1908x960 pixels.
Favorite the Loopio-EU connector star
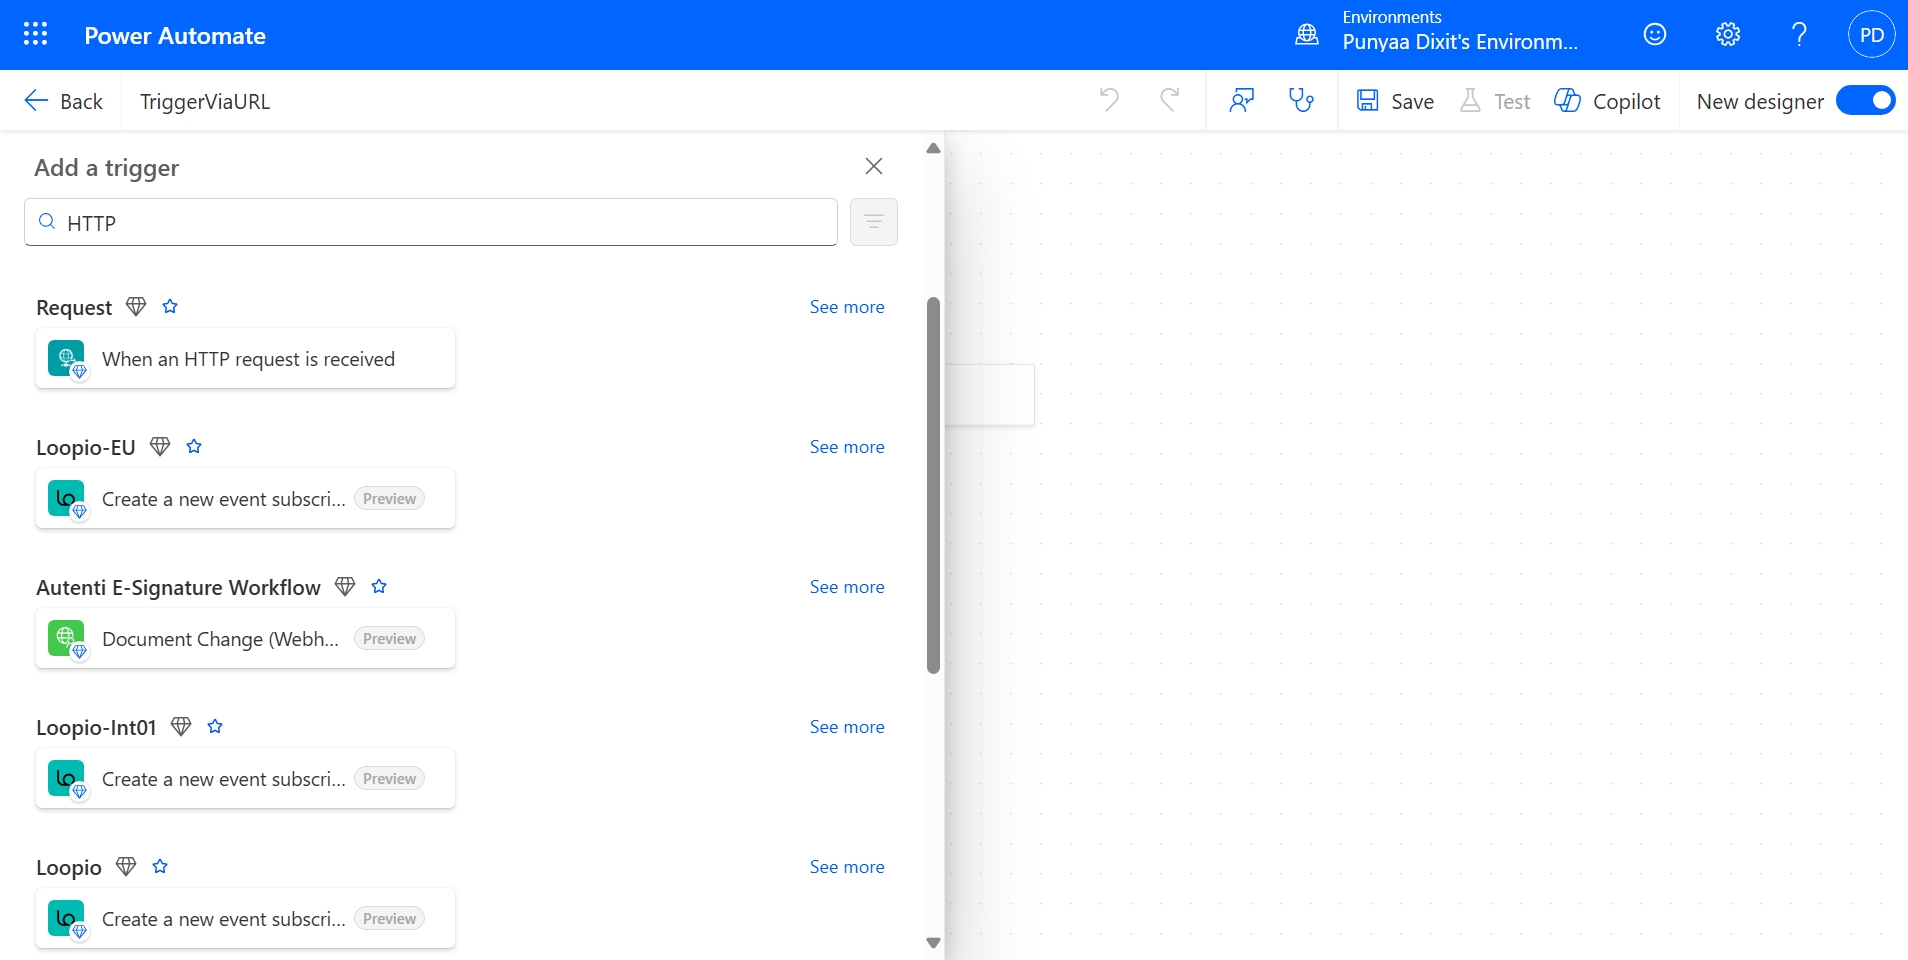194,447
